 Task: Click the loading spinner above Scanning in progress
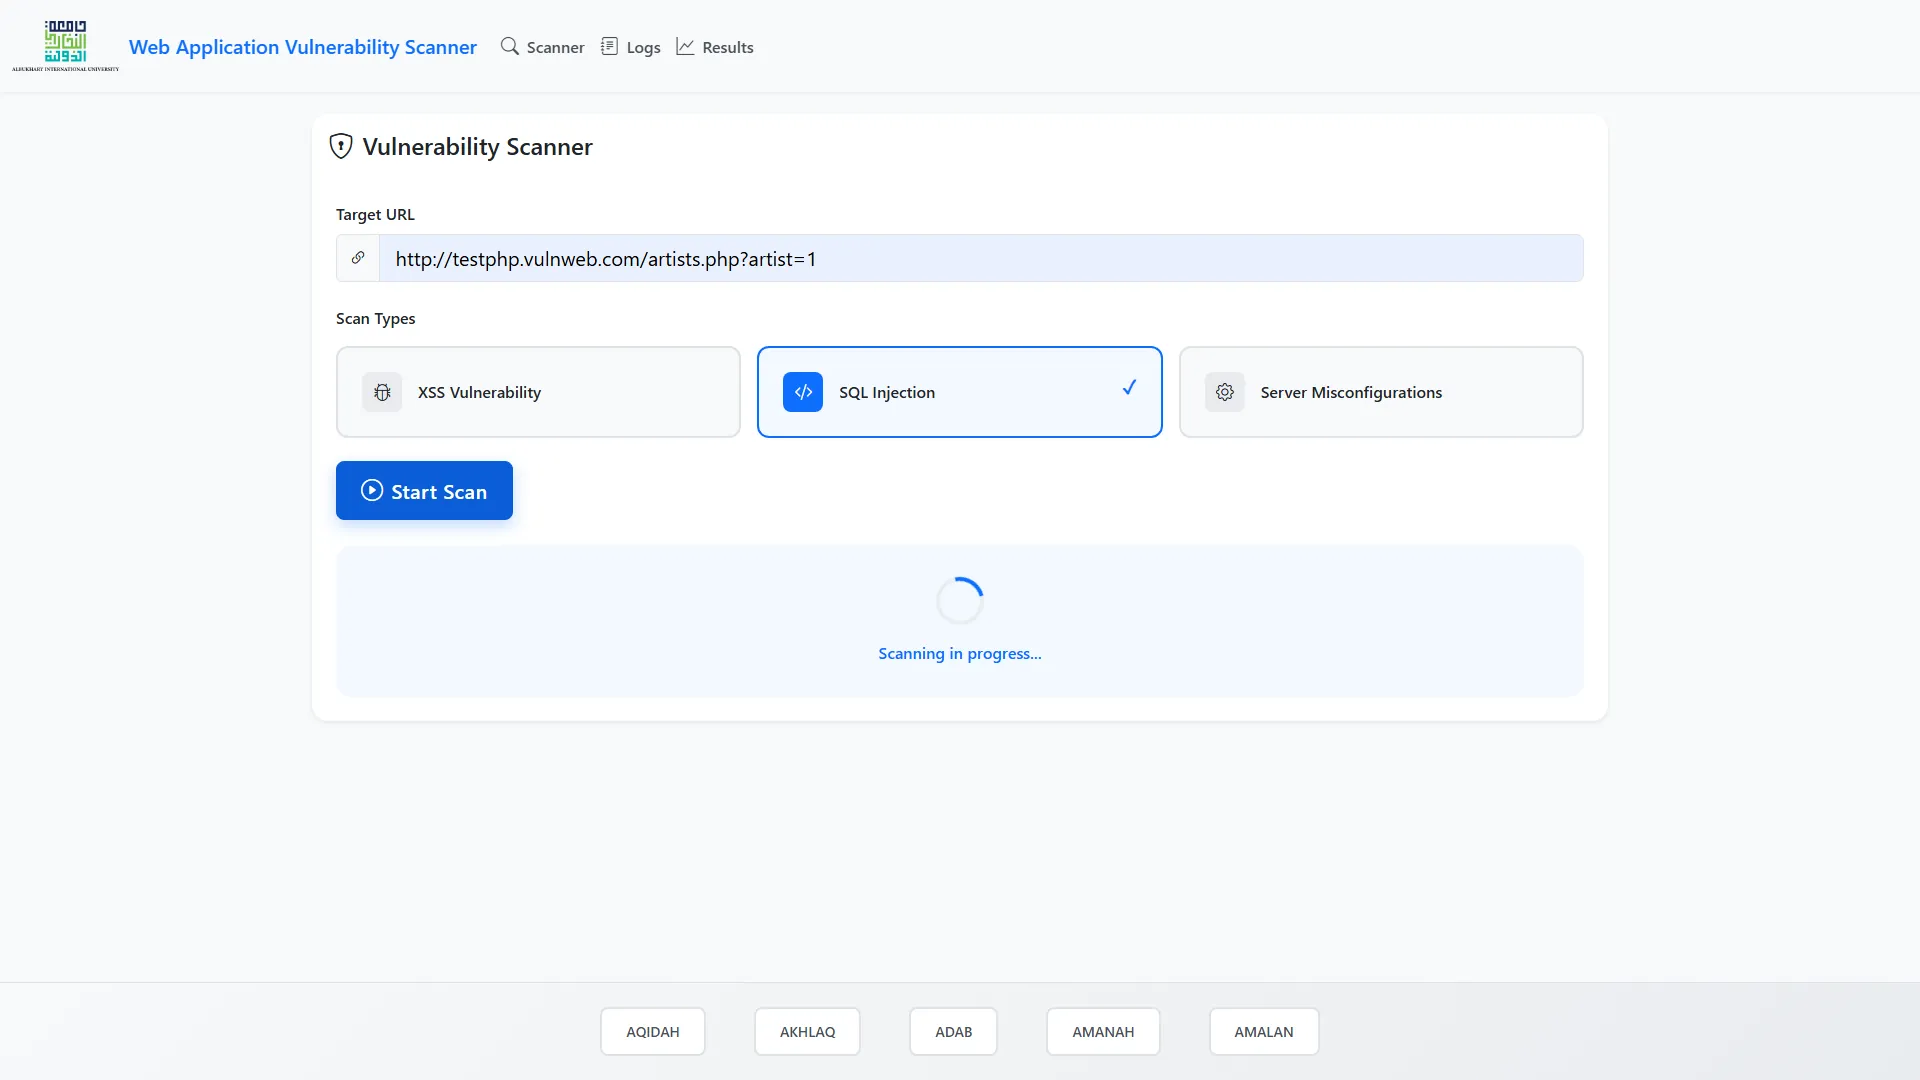(x=960, y=601)
